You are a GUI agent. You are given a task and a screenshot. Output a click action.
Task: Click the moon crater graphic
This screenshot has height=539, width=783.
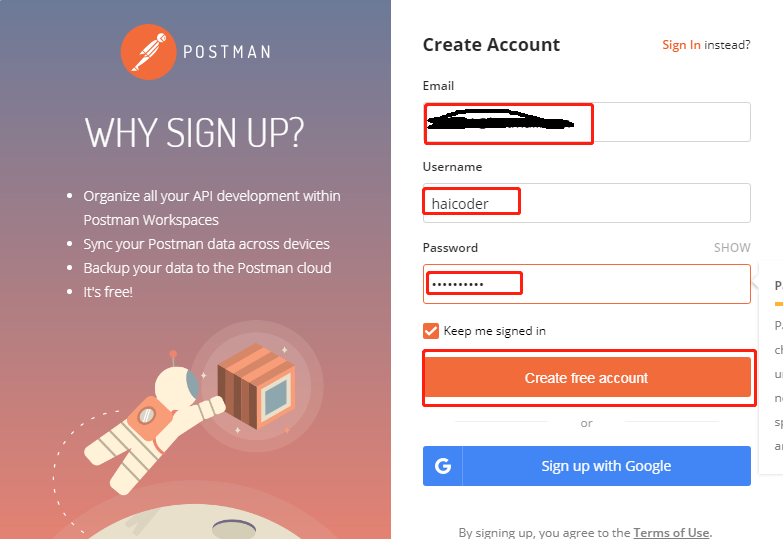[x=234, y=529]
